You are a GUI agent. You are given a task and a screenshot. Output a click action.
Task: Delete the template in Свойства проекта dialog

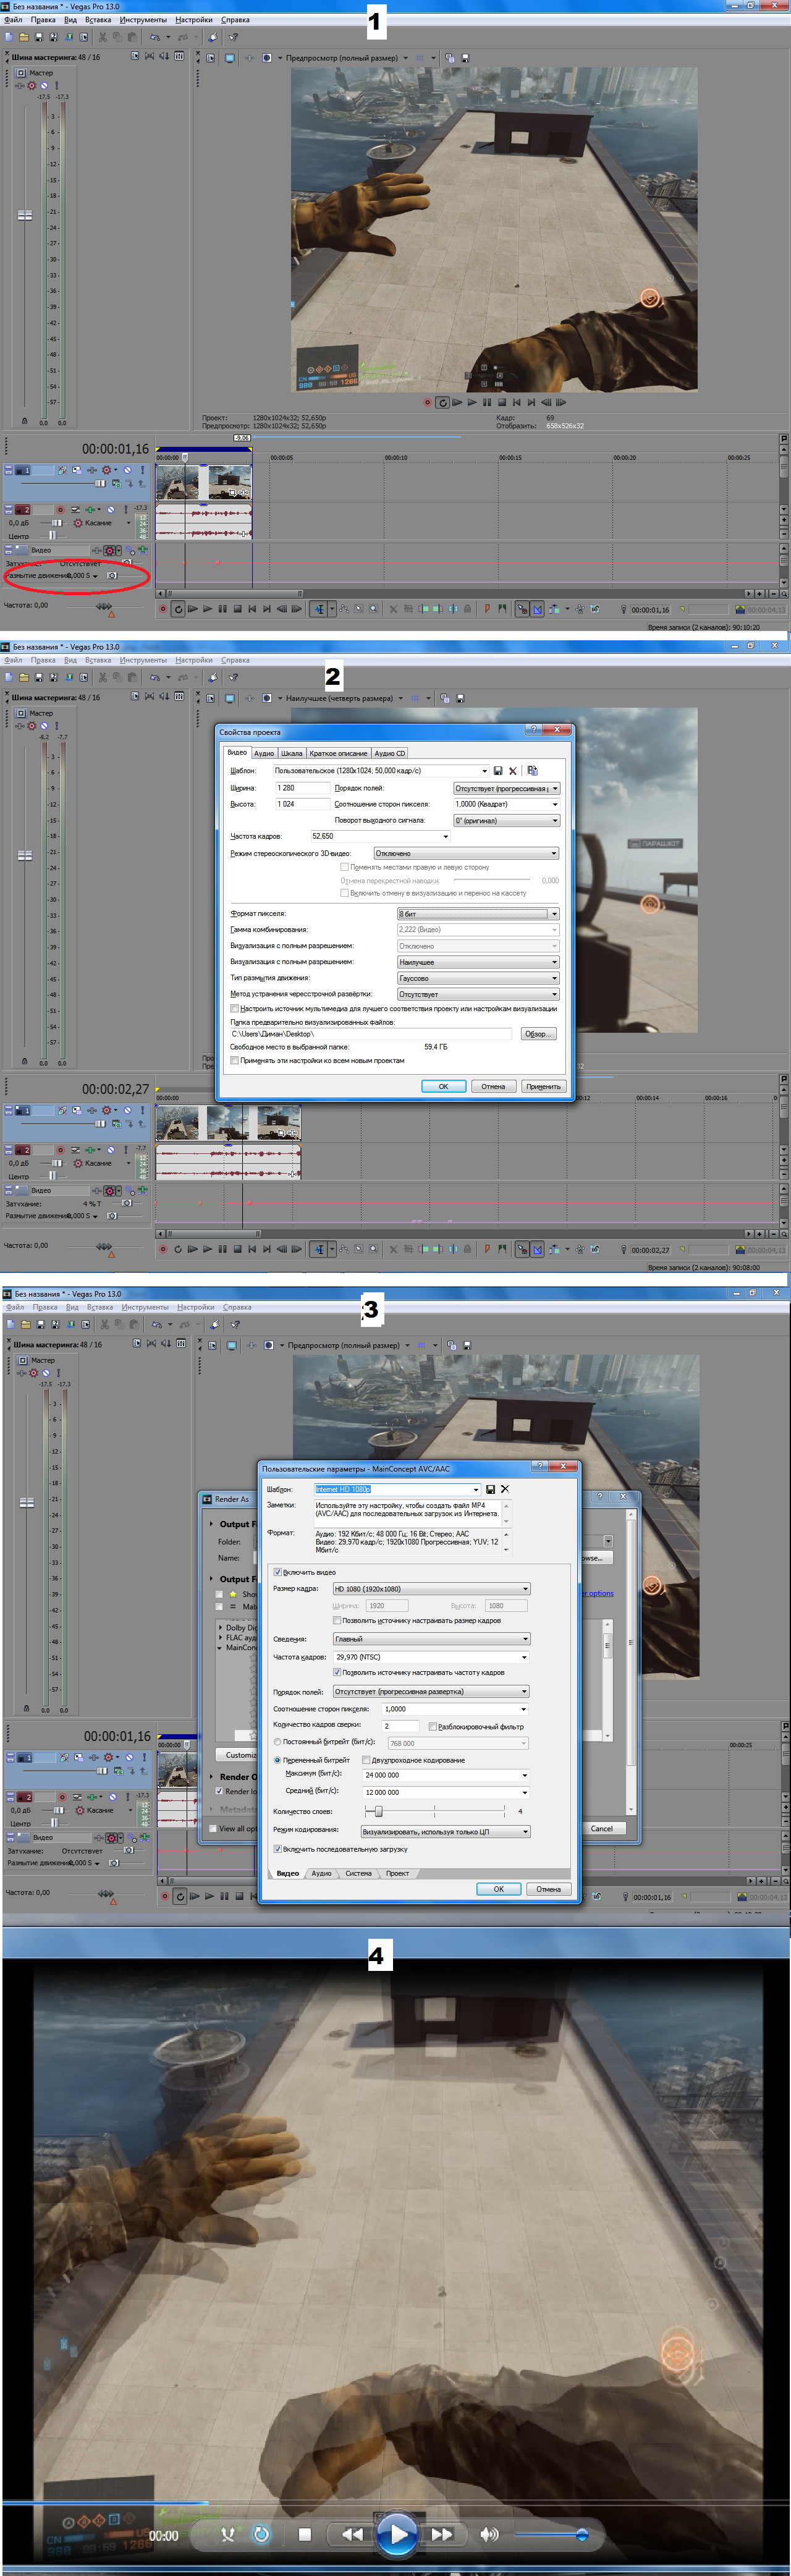pyautogui.click(x=512, y=771)
